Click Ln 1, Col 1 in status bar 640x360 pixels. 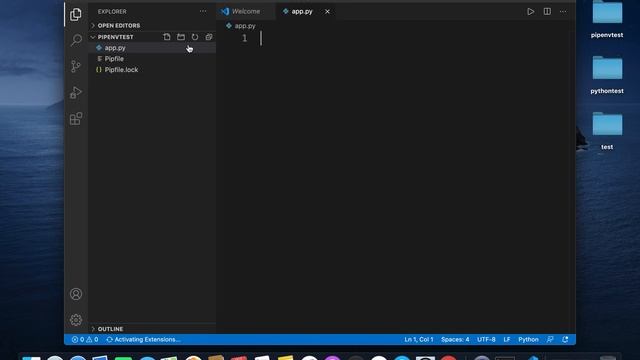(419, 339)
